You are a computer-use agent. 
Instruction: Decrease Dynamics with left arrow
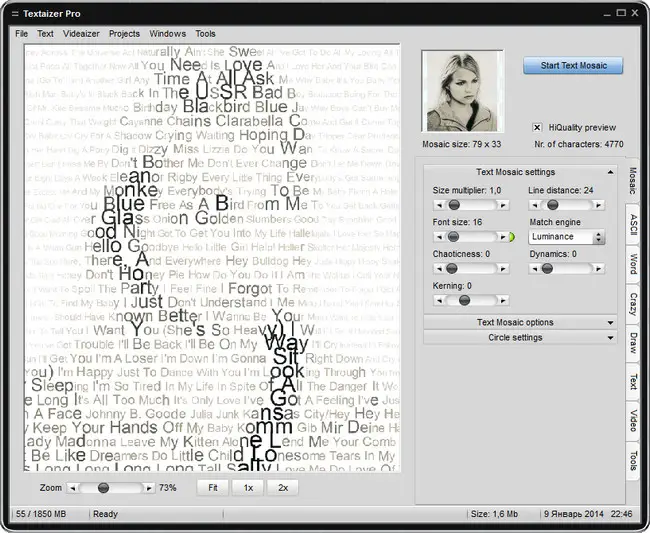[534, 269]
